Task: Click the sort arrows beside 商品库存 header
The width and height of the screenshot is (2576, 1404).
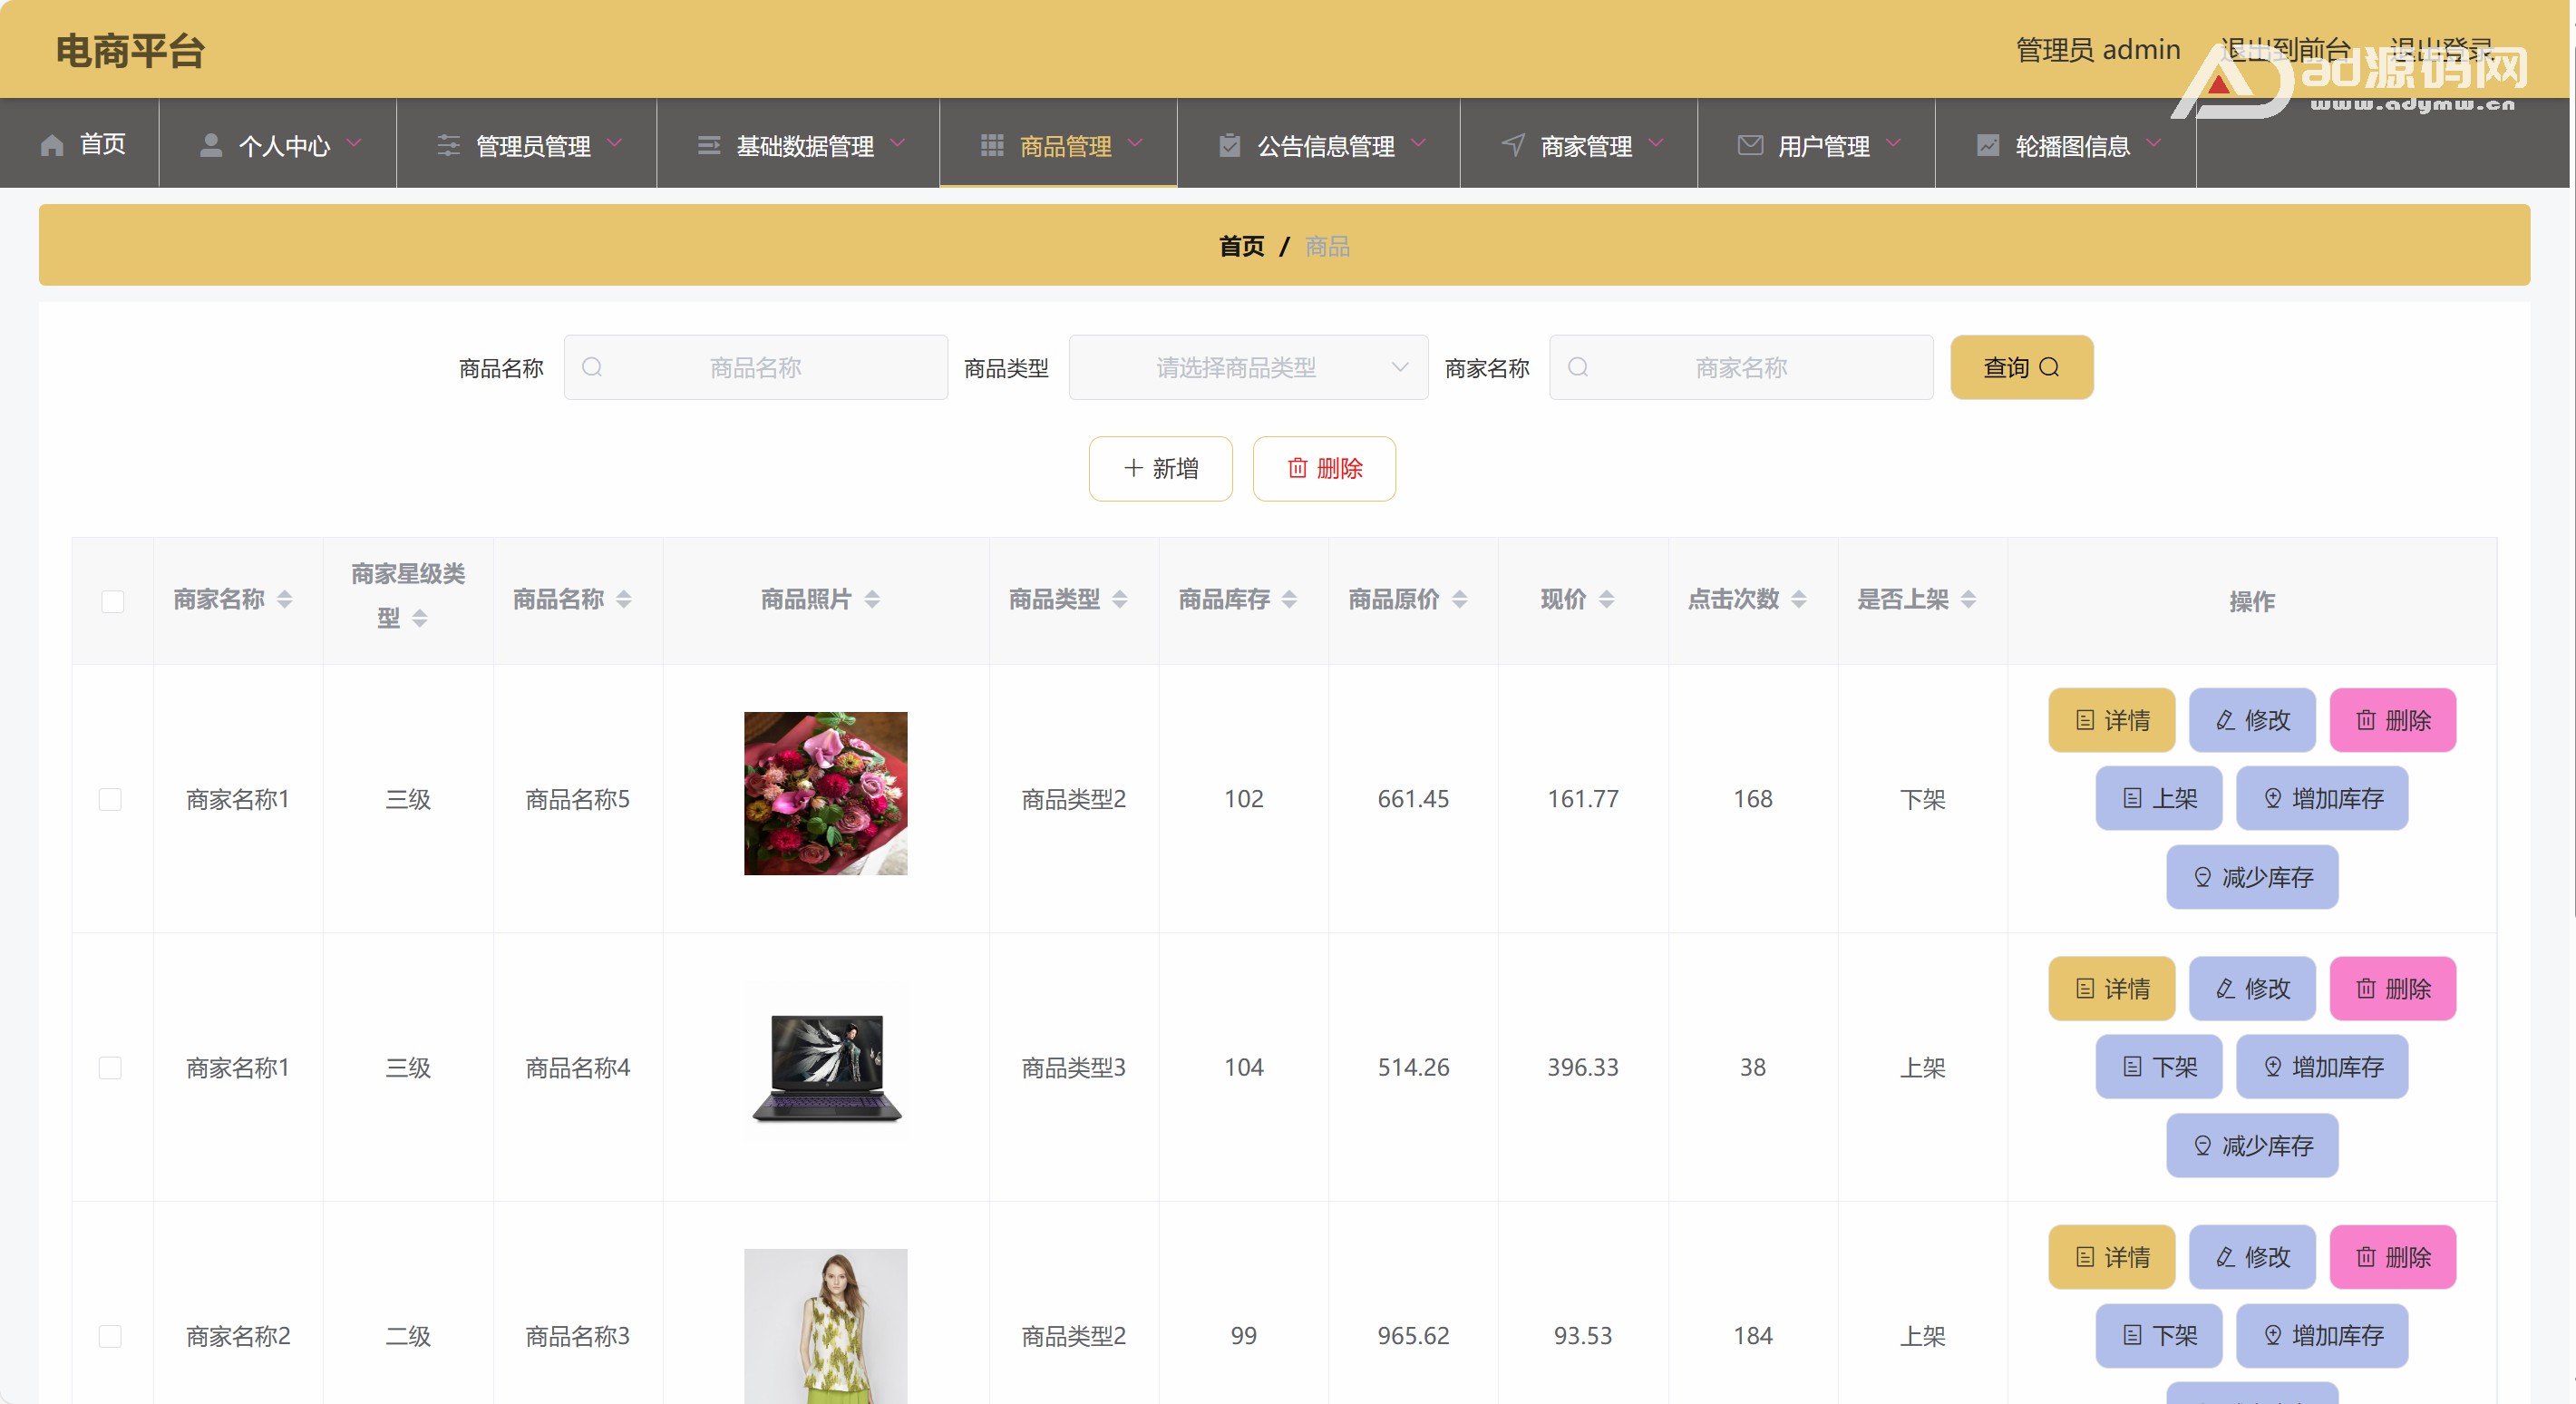Action: [x=1289, y=599]
